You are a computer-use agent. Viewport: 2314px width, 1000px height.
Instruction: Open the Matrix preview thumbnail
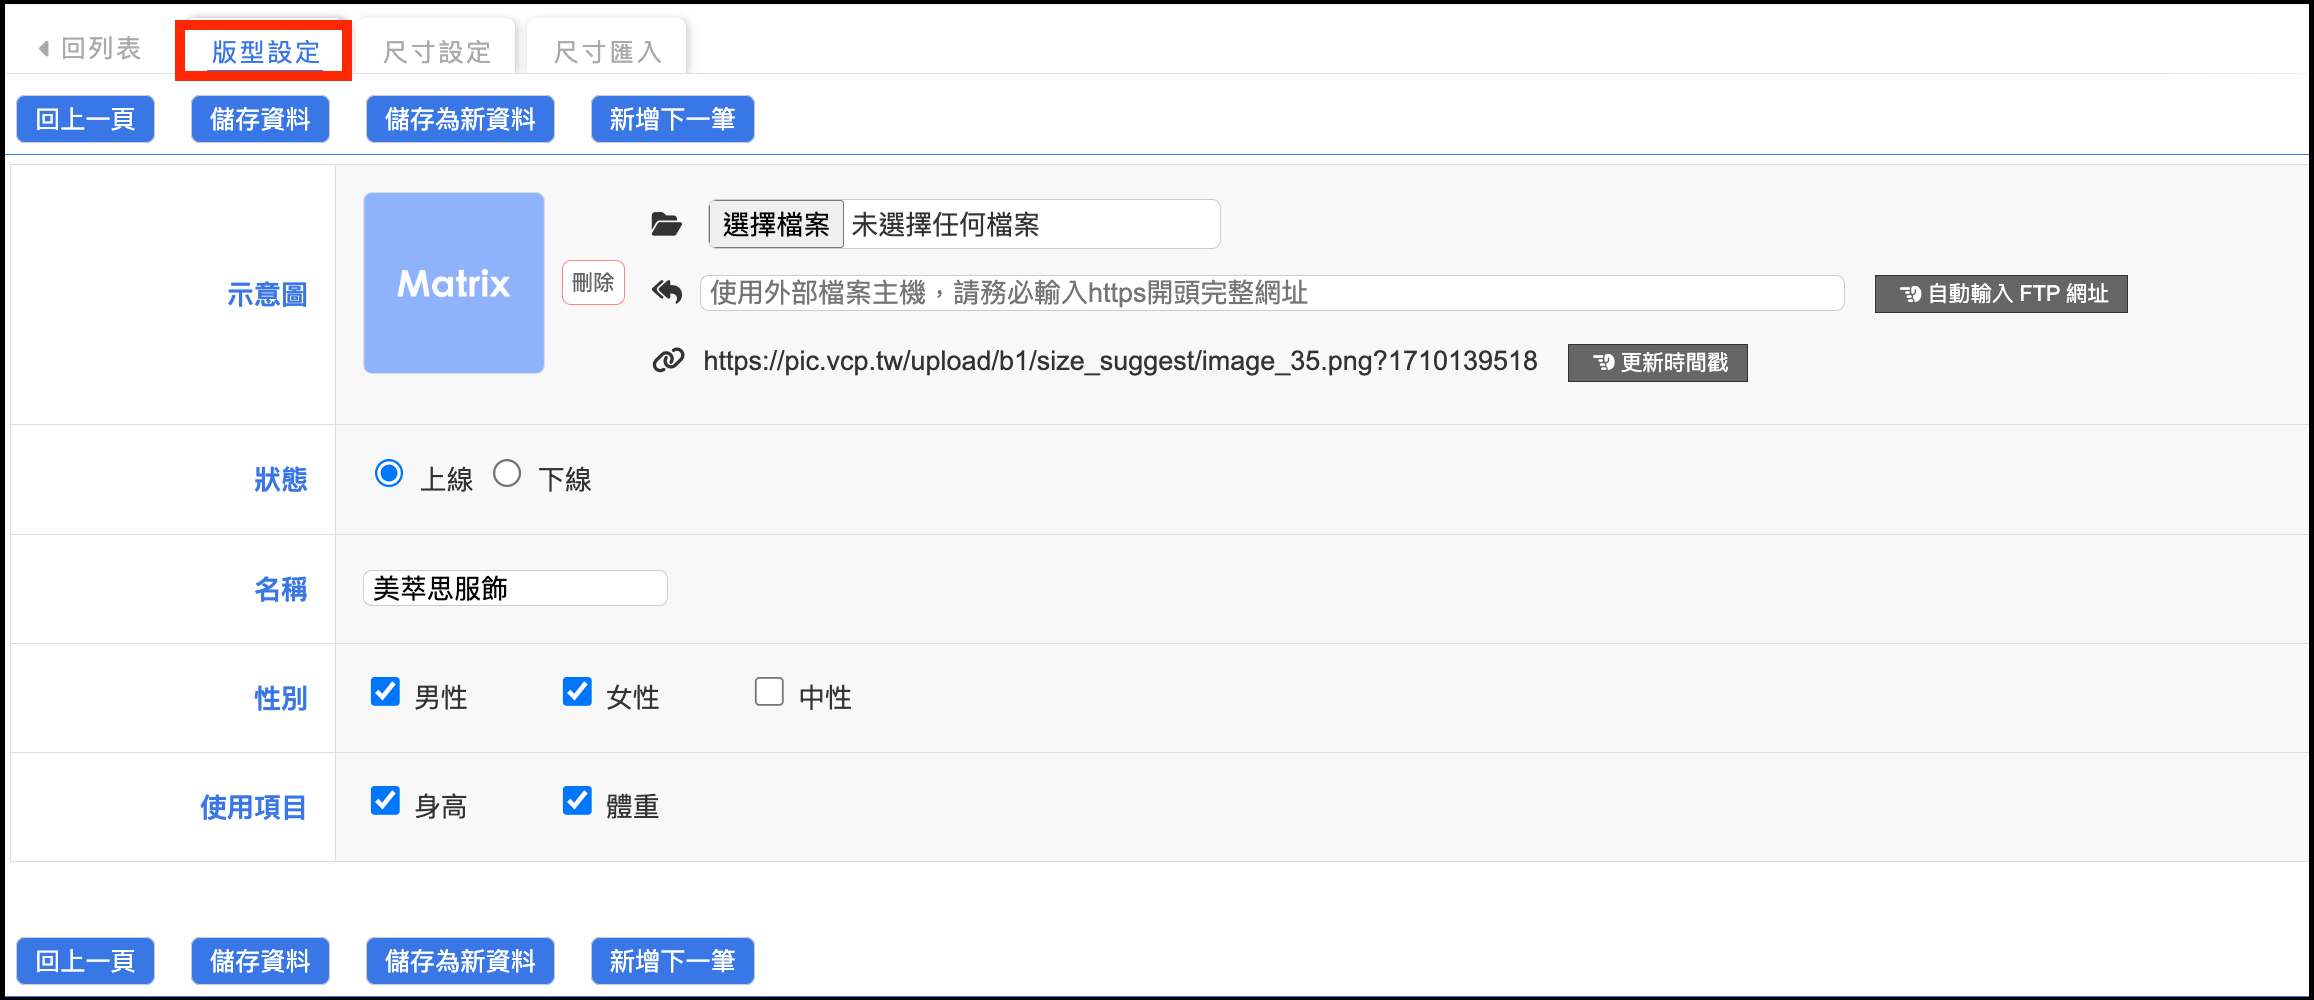pyautogui.click(x=454, y=283)
